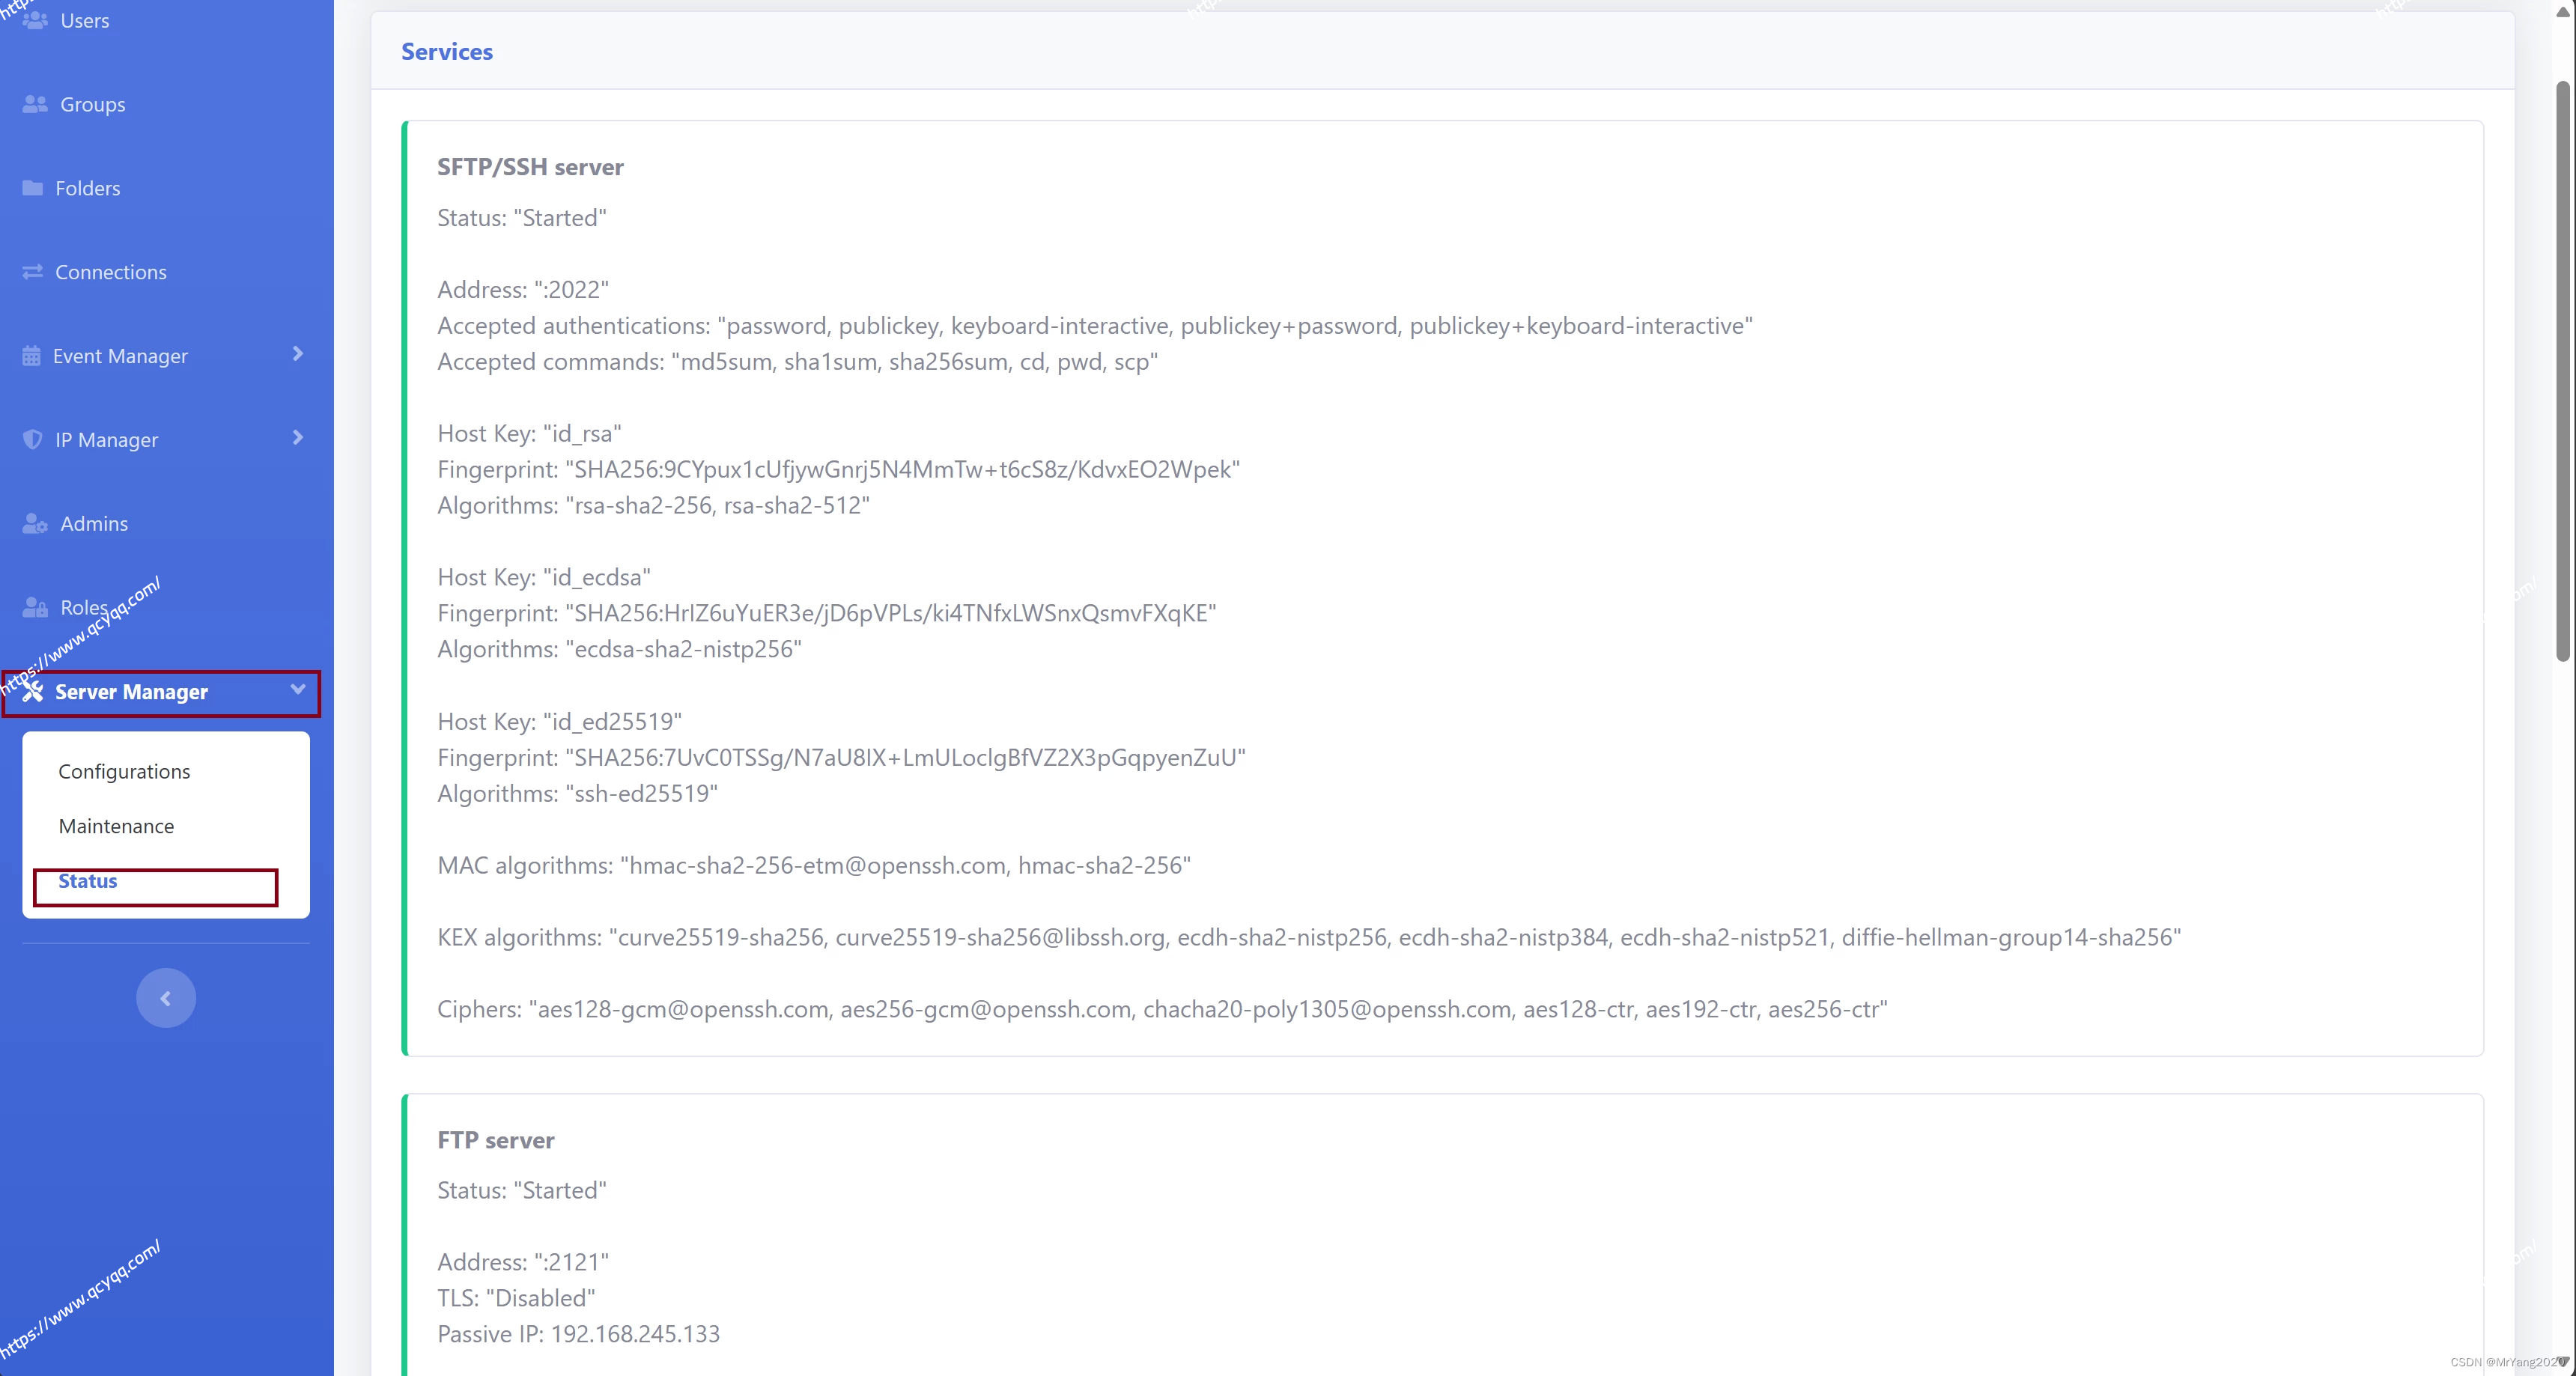Open the Folders page link

[x=88, y=188]
